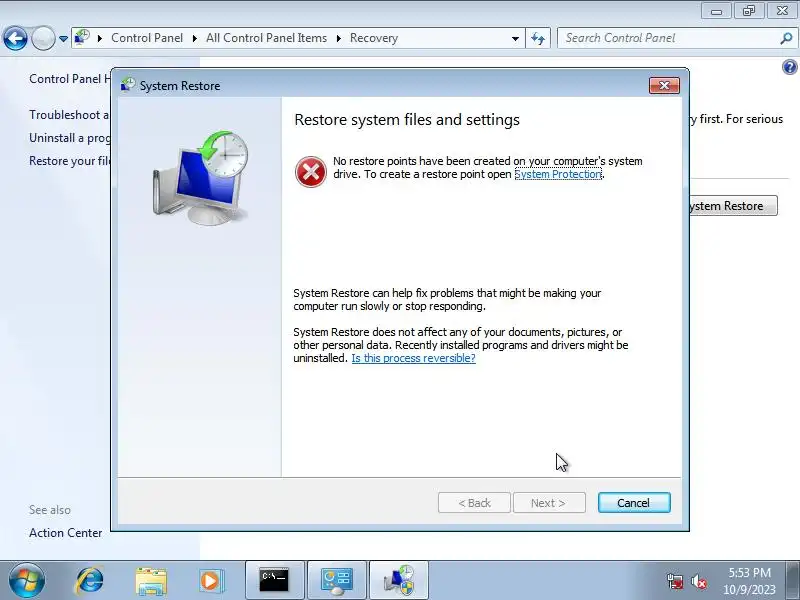The height and width of the screenshot is (600, 800).
Task: Click the network status tray icon
Action: (674, 581)
